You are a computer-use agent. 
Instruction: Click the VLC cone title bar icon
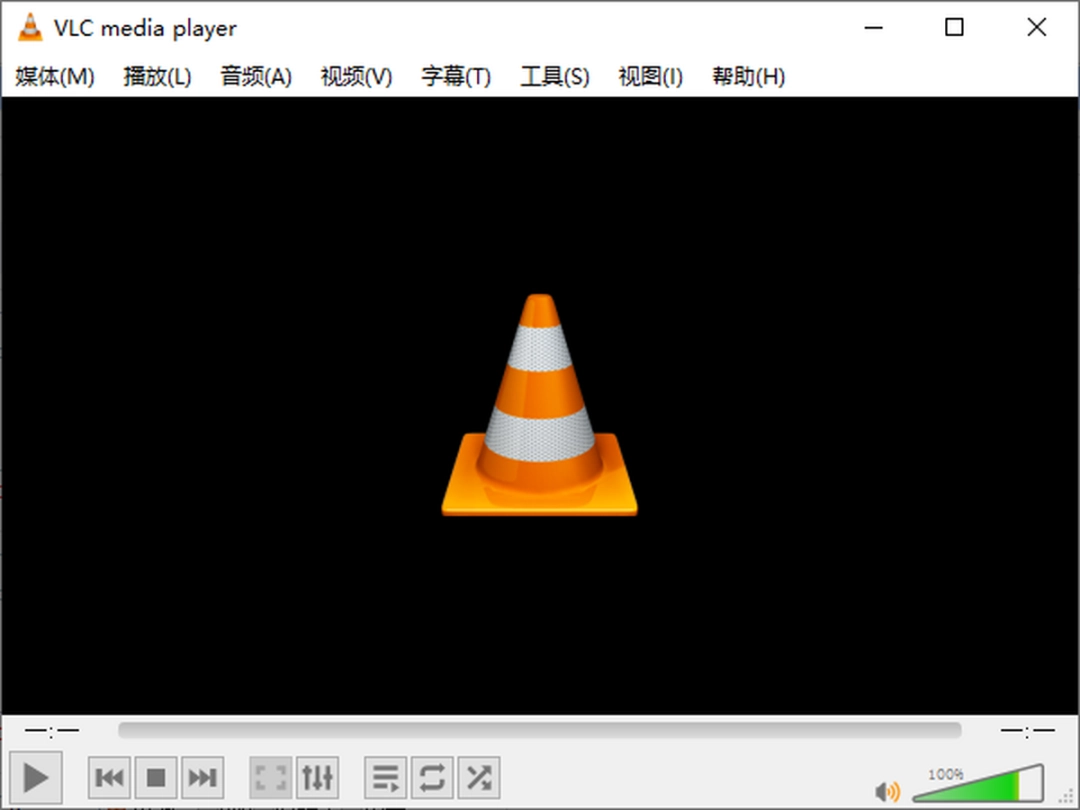tap(30, 27)
